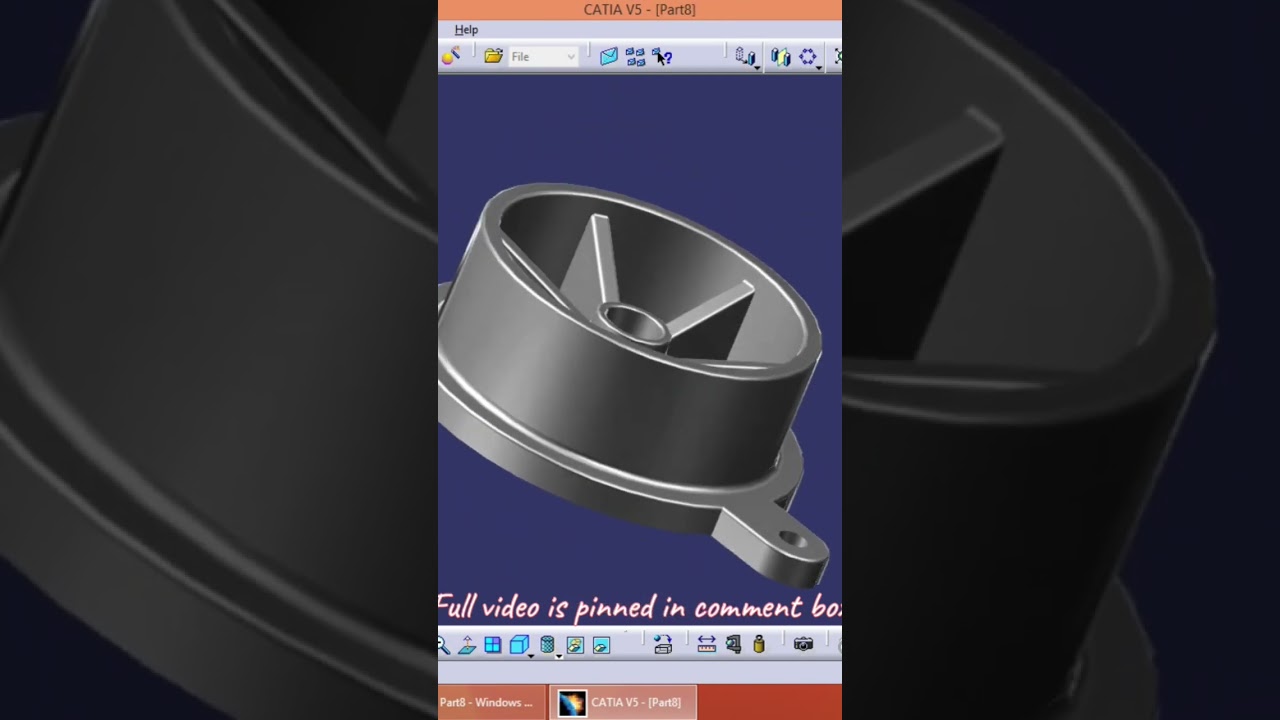Click the CATIA V5 - [Part8] title bar

pyautogui.click(x=640, y=10)
